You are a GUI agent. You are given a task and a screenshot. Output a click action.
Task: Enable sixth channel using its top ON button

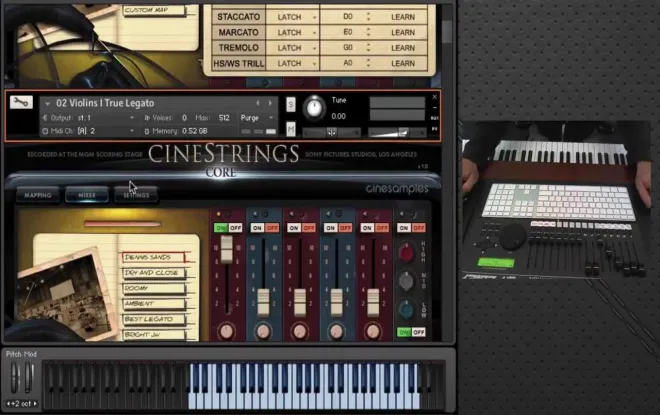404,228
